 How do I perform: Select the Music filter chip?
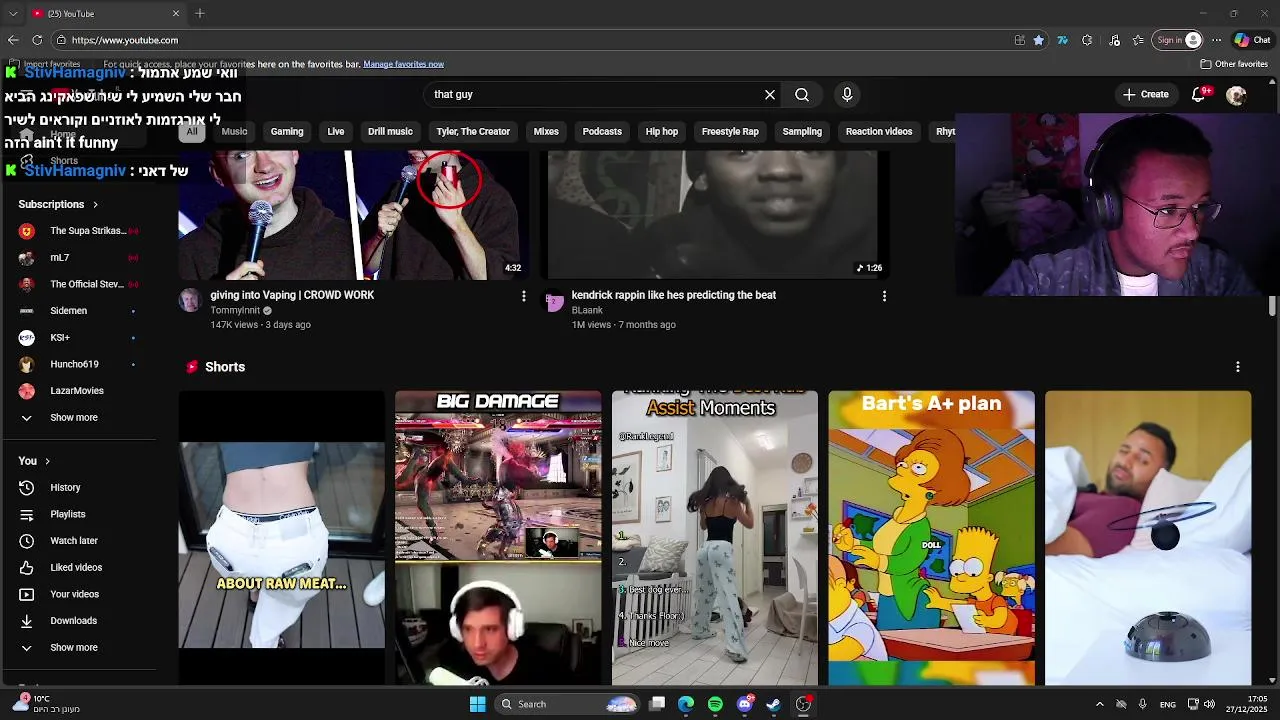pos(234,131)
